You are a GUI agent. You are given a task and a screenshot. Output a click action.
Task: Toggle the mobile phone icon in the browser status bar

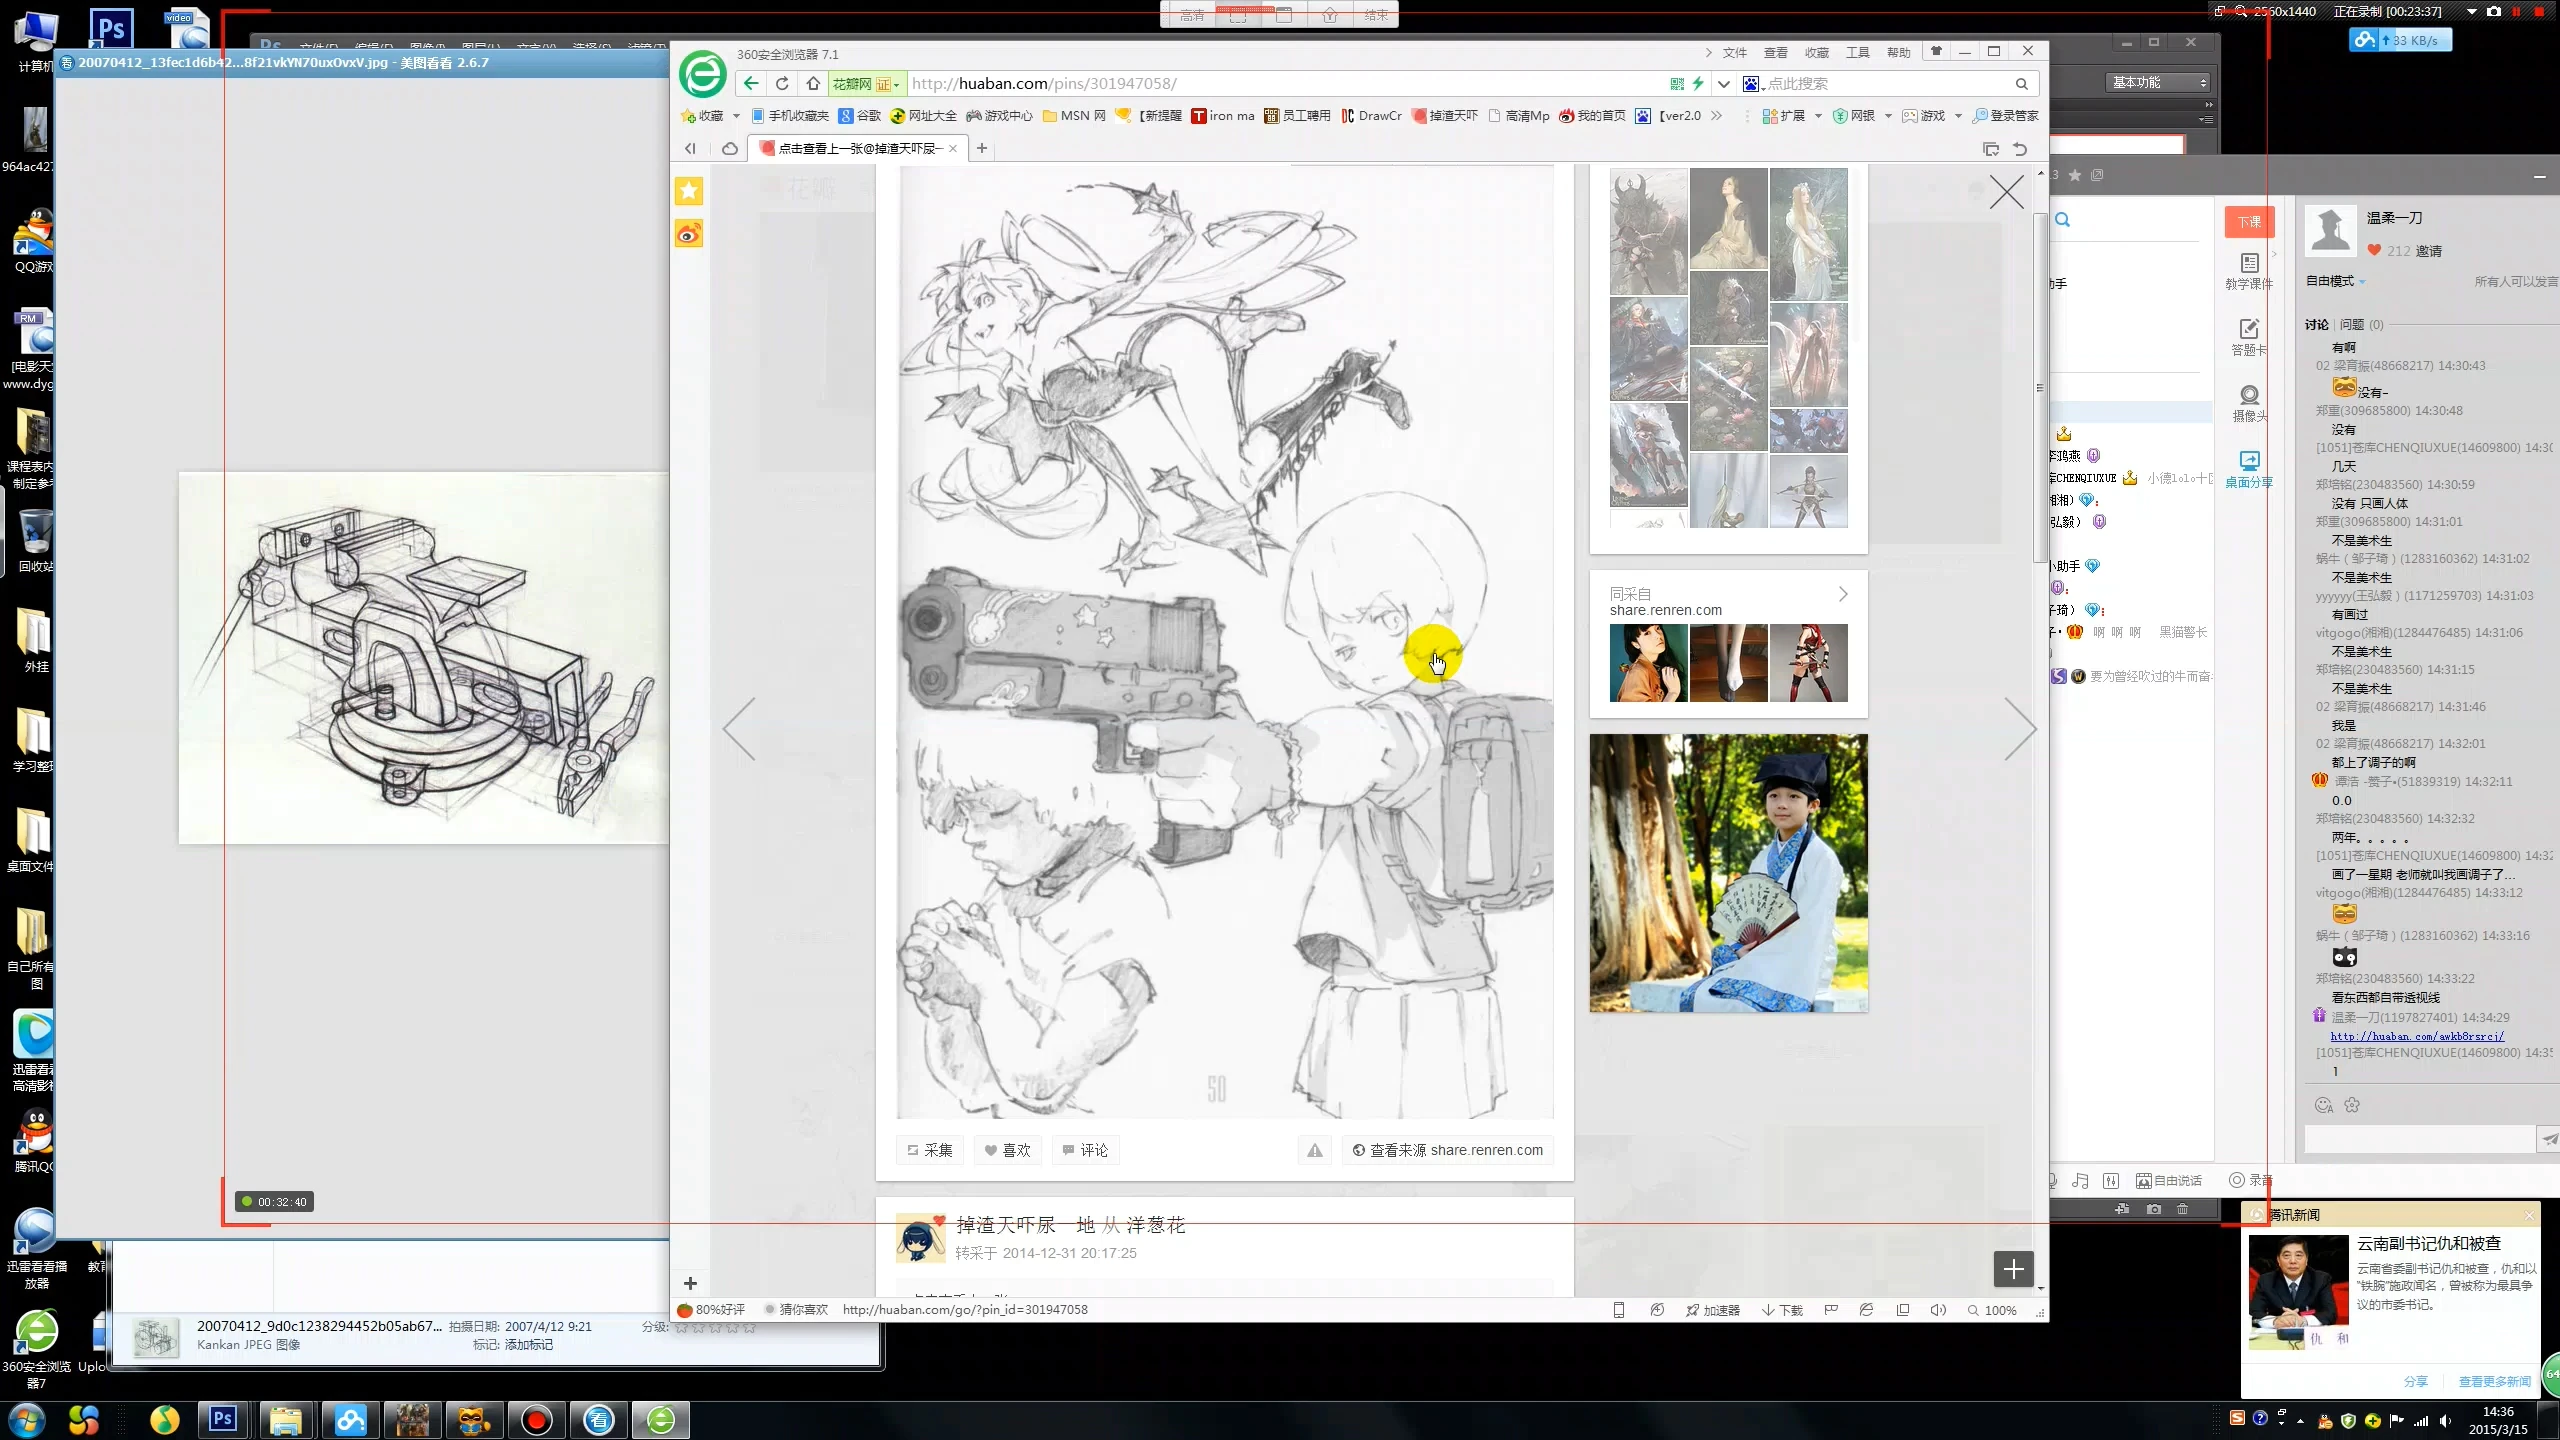pos(1618,1310)
